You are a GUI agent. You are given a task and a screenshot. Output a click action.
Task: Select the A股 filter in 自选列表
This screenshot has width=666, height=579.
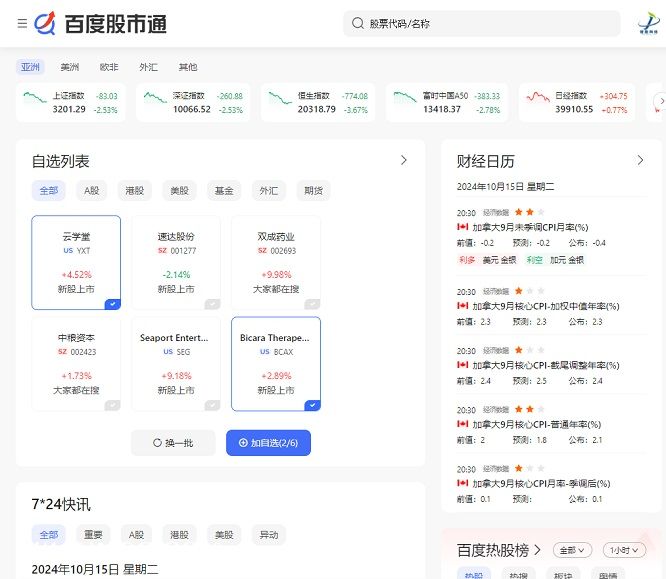[x=92, y=191]
